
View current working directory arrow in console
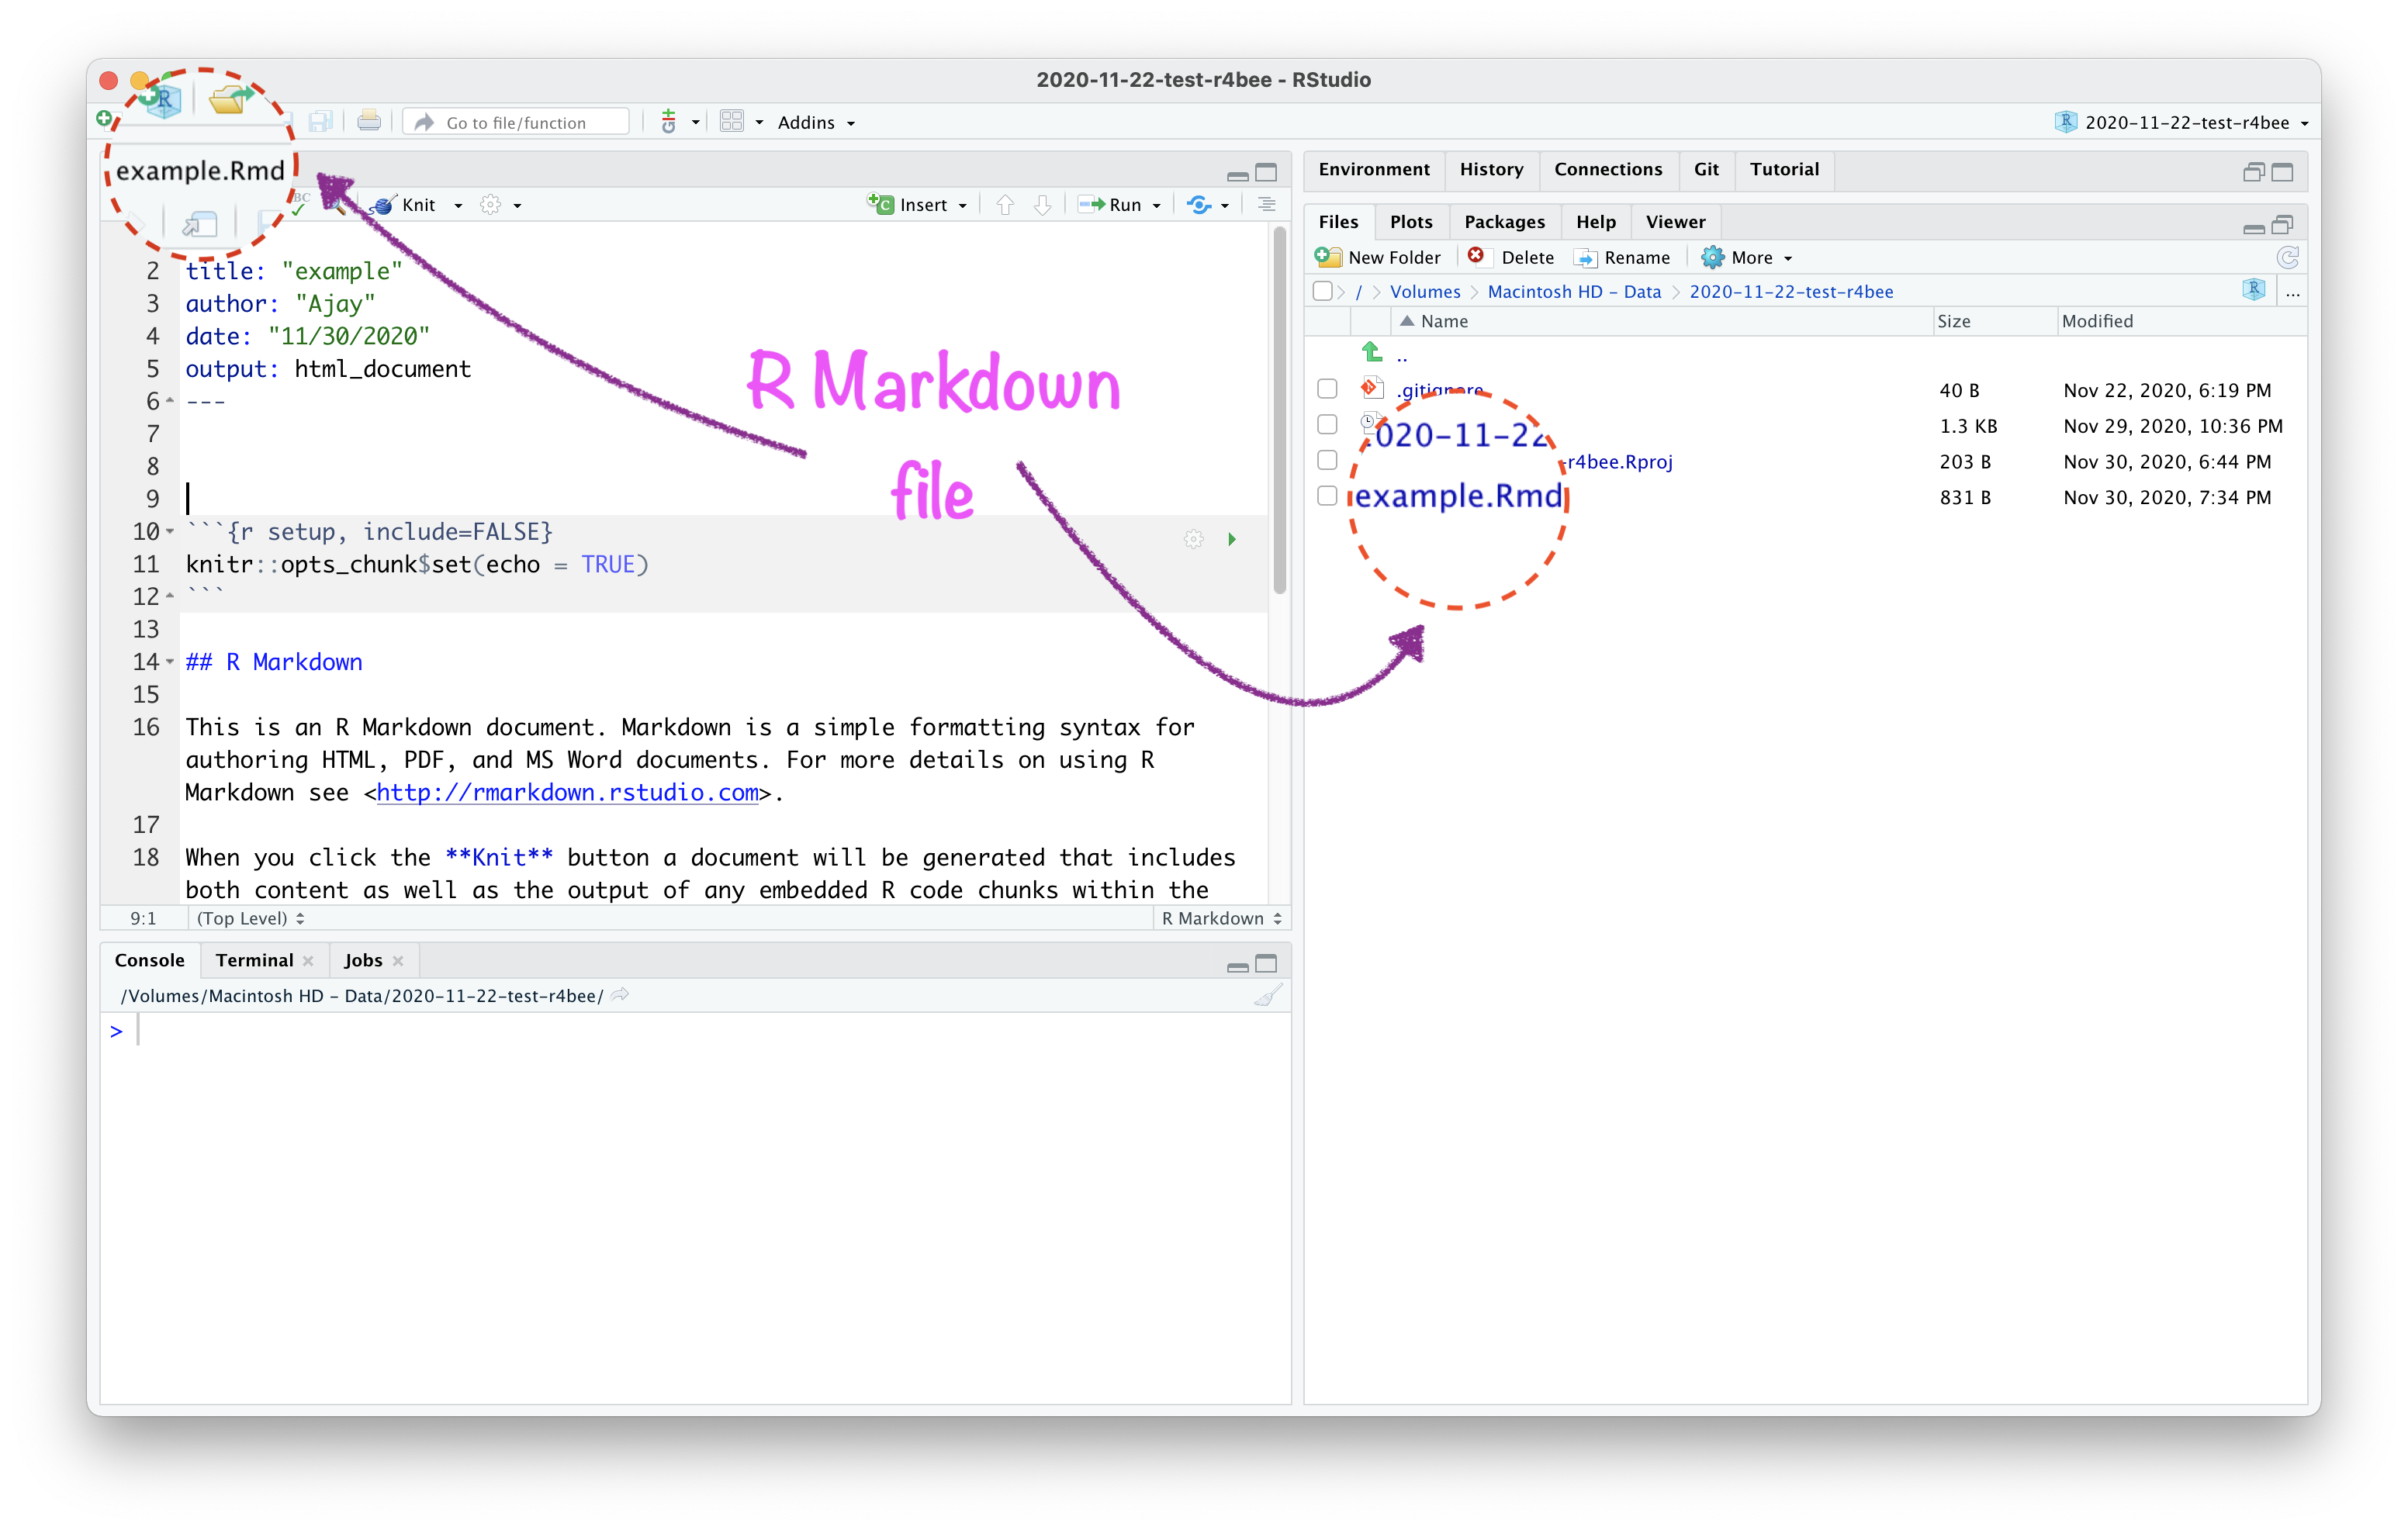tap(620, 995)
